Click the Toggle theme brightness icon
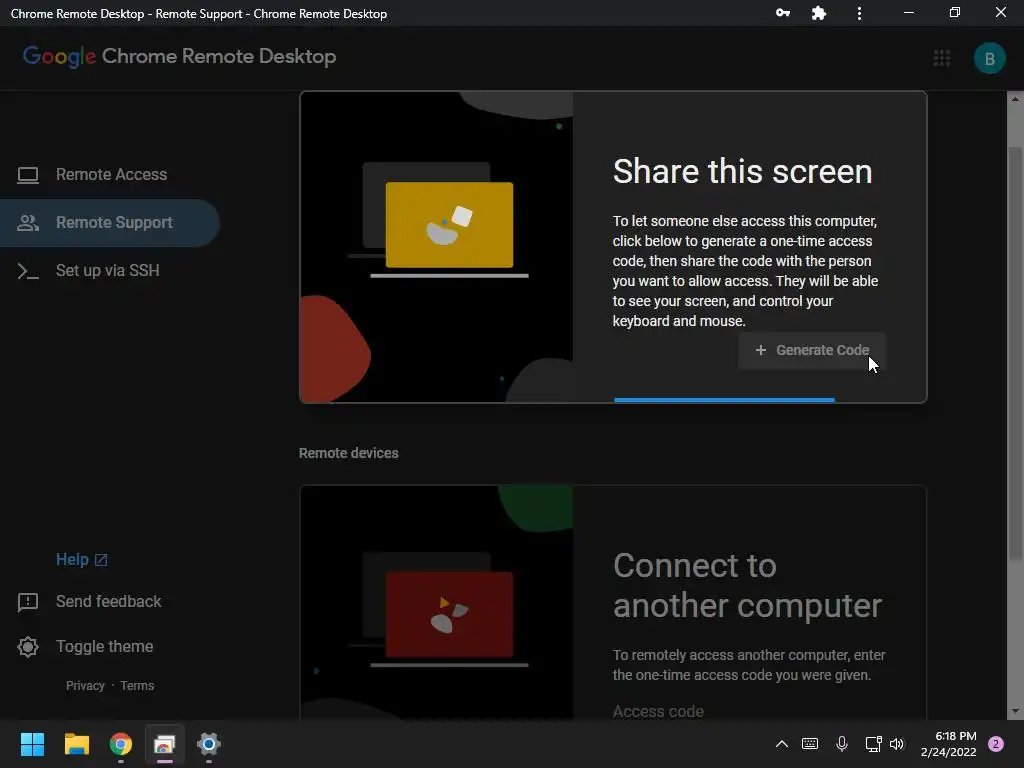1024x768 pixels. click(27, 647)
